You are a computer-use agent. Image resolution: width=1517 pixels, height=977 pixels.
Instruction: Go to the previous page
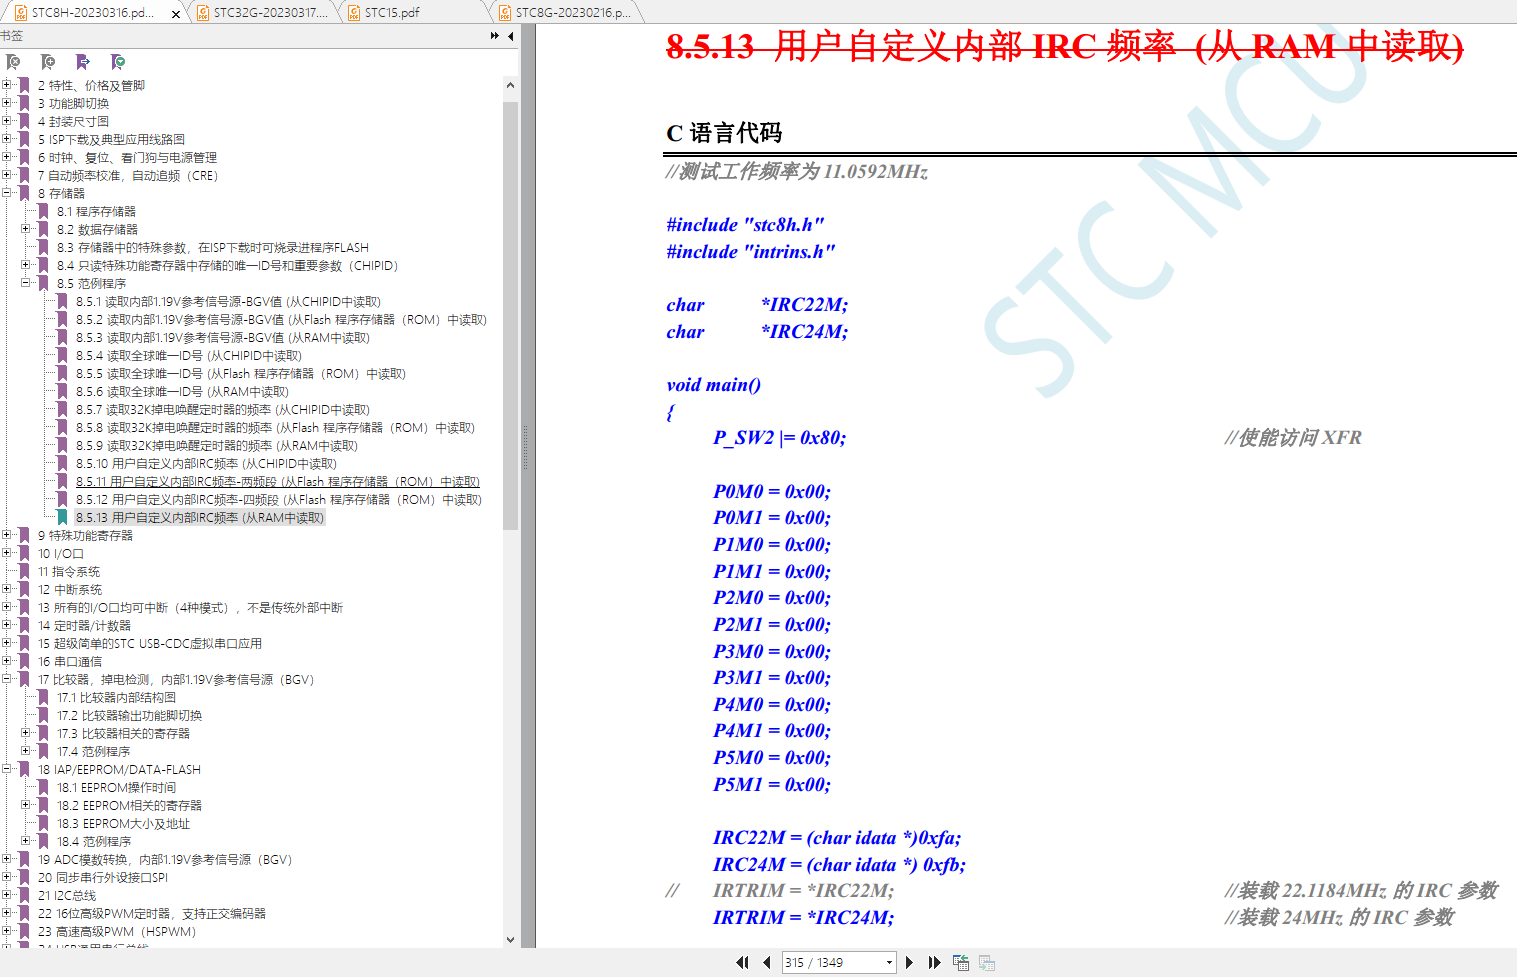click(x=766, y=962)
